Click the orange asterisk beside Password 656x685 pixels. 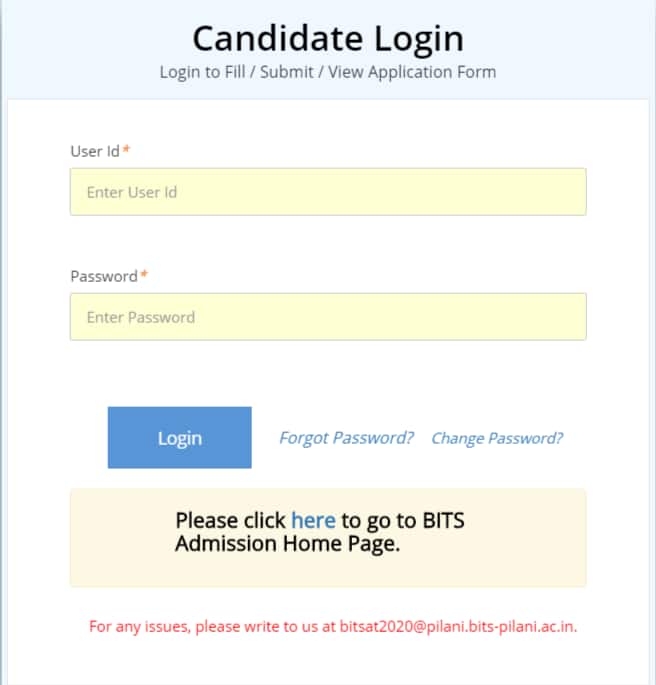(144, 274)
